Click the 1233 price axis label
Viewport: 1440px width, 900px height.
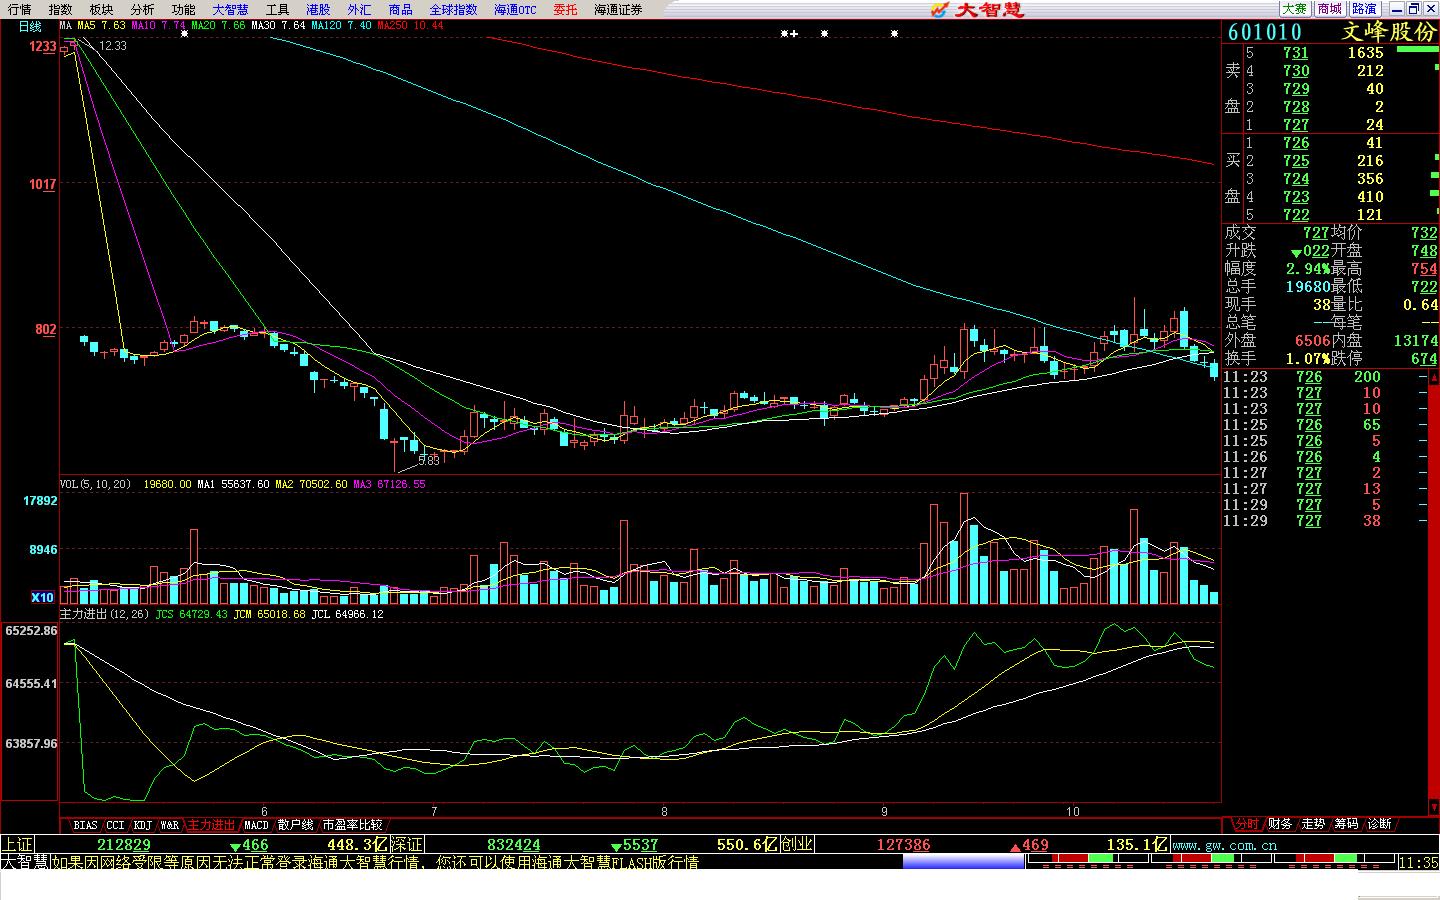coord(43,46)
